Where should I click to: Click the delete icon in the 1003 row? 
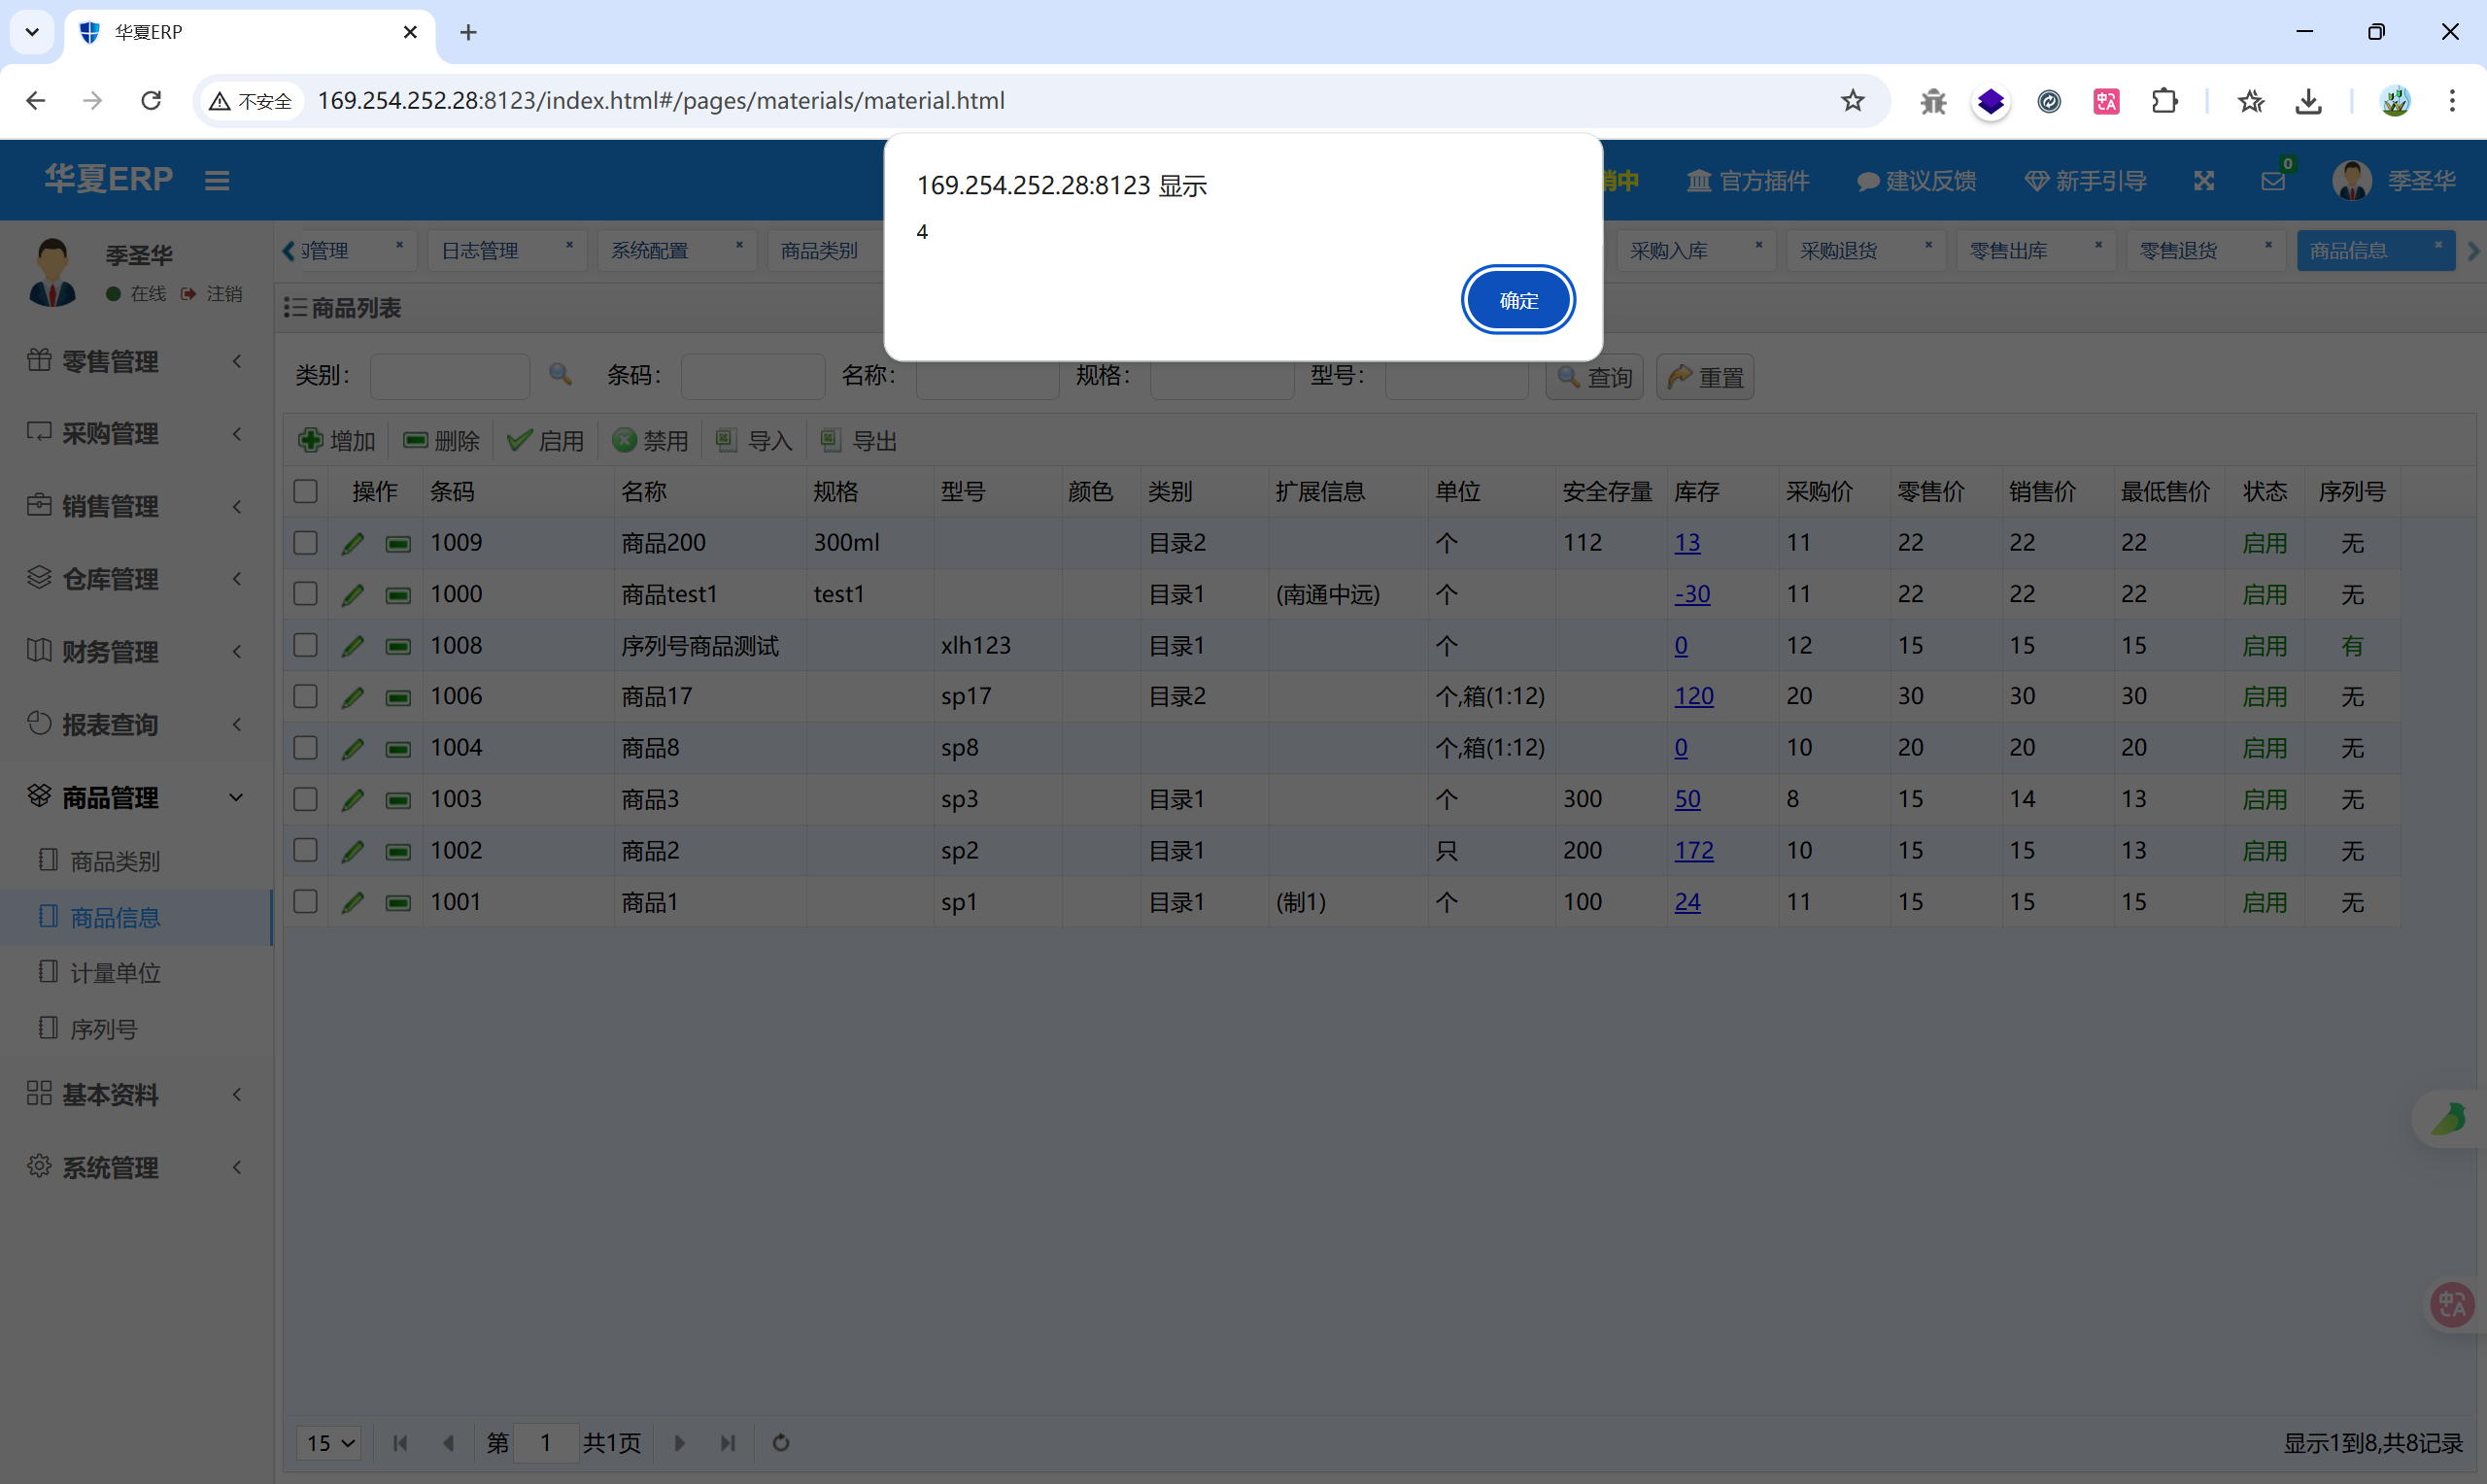[398, 800]
